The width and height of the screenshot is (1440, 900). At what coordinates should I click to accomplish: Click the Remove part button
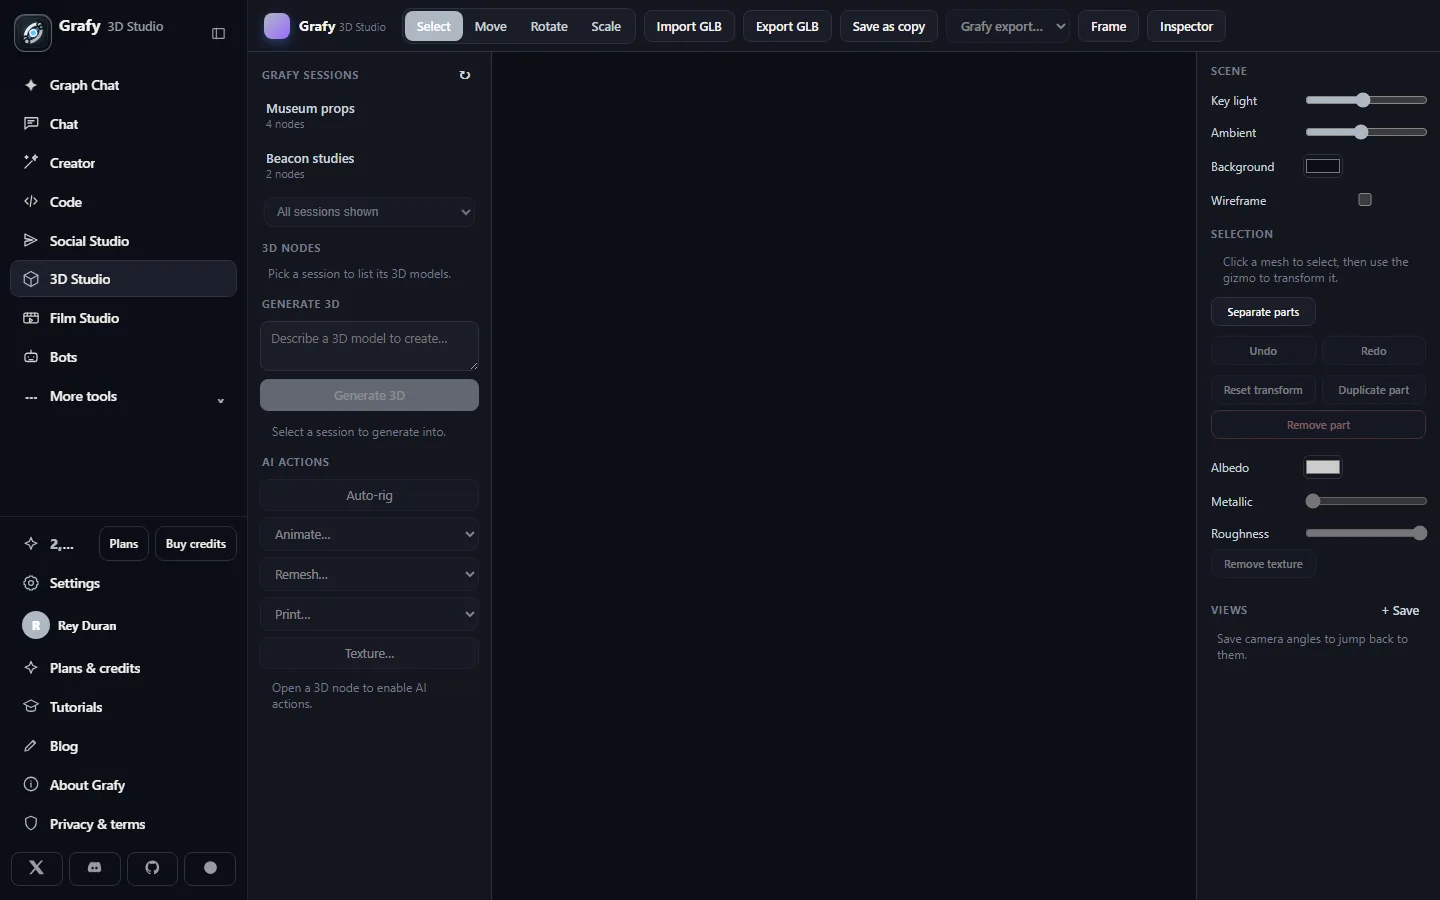(1318, 425)
